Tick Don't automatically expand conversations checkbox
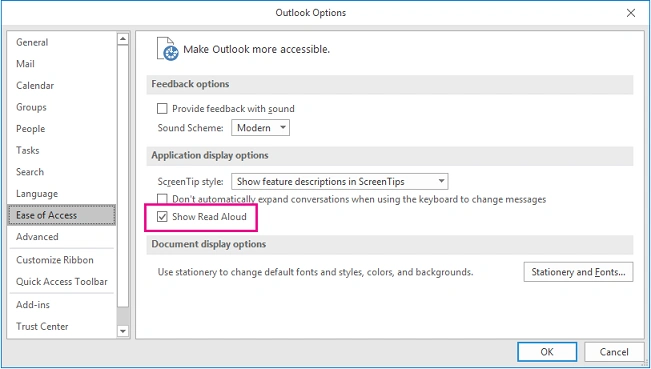The height and width of the screenshot is (369, 651). click(x=162, y=199)
